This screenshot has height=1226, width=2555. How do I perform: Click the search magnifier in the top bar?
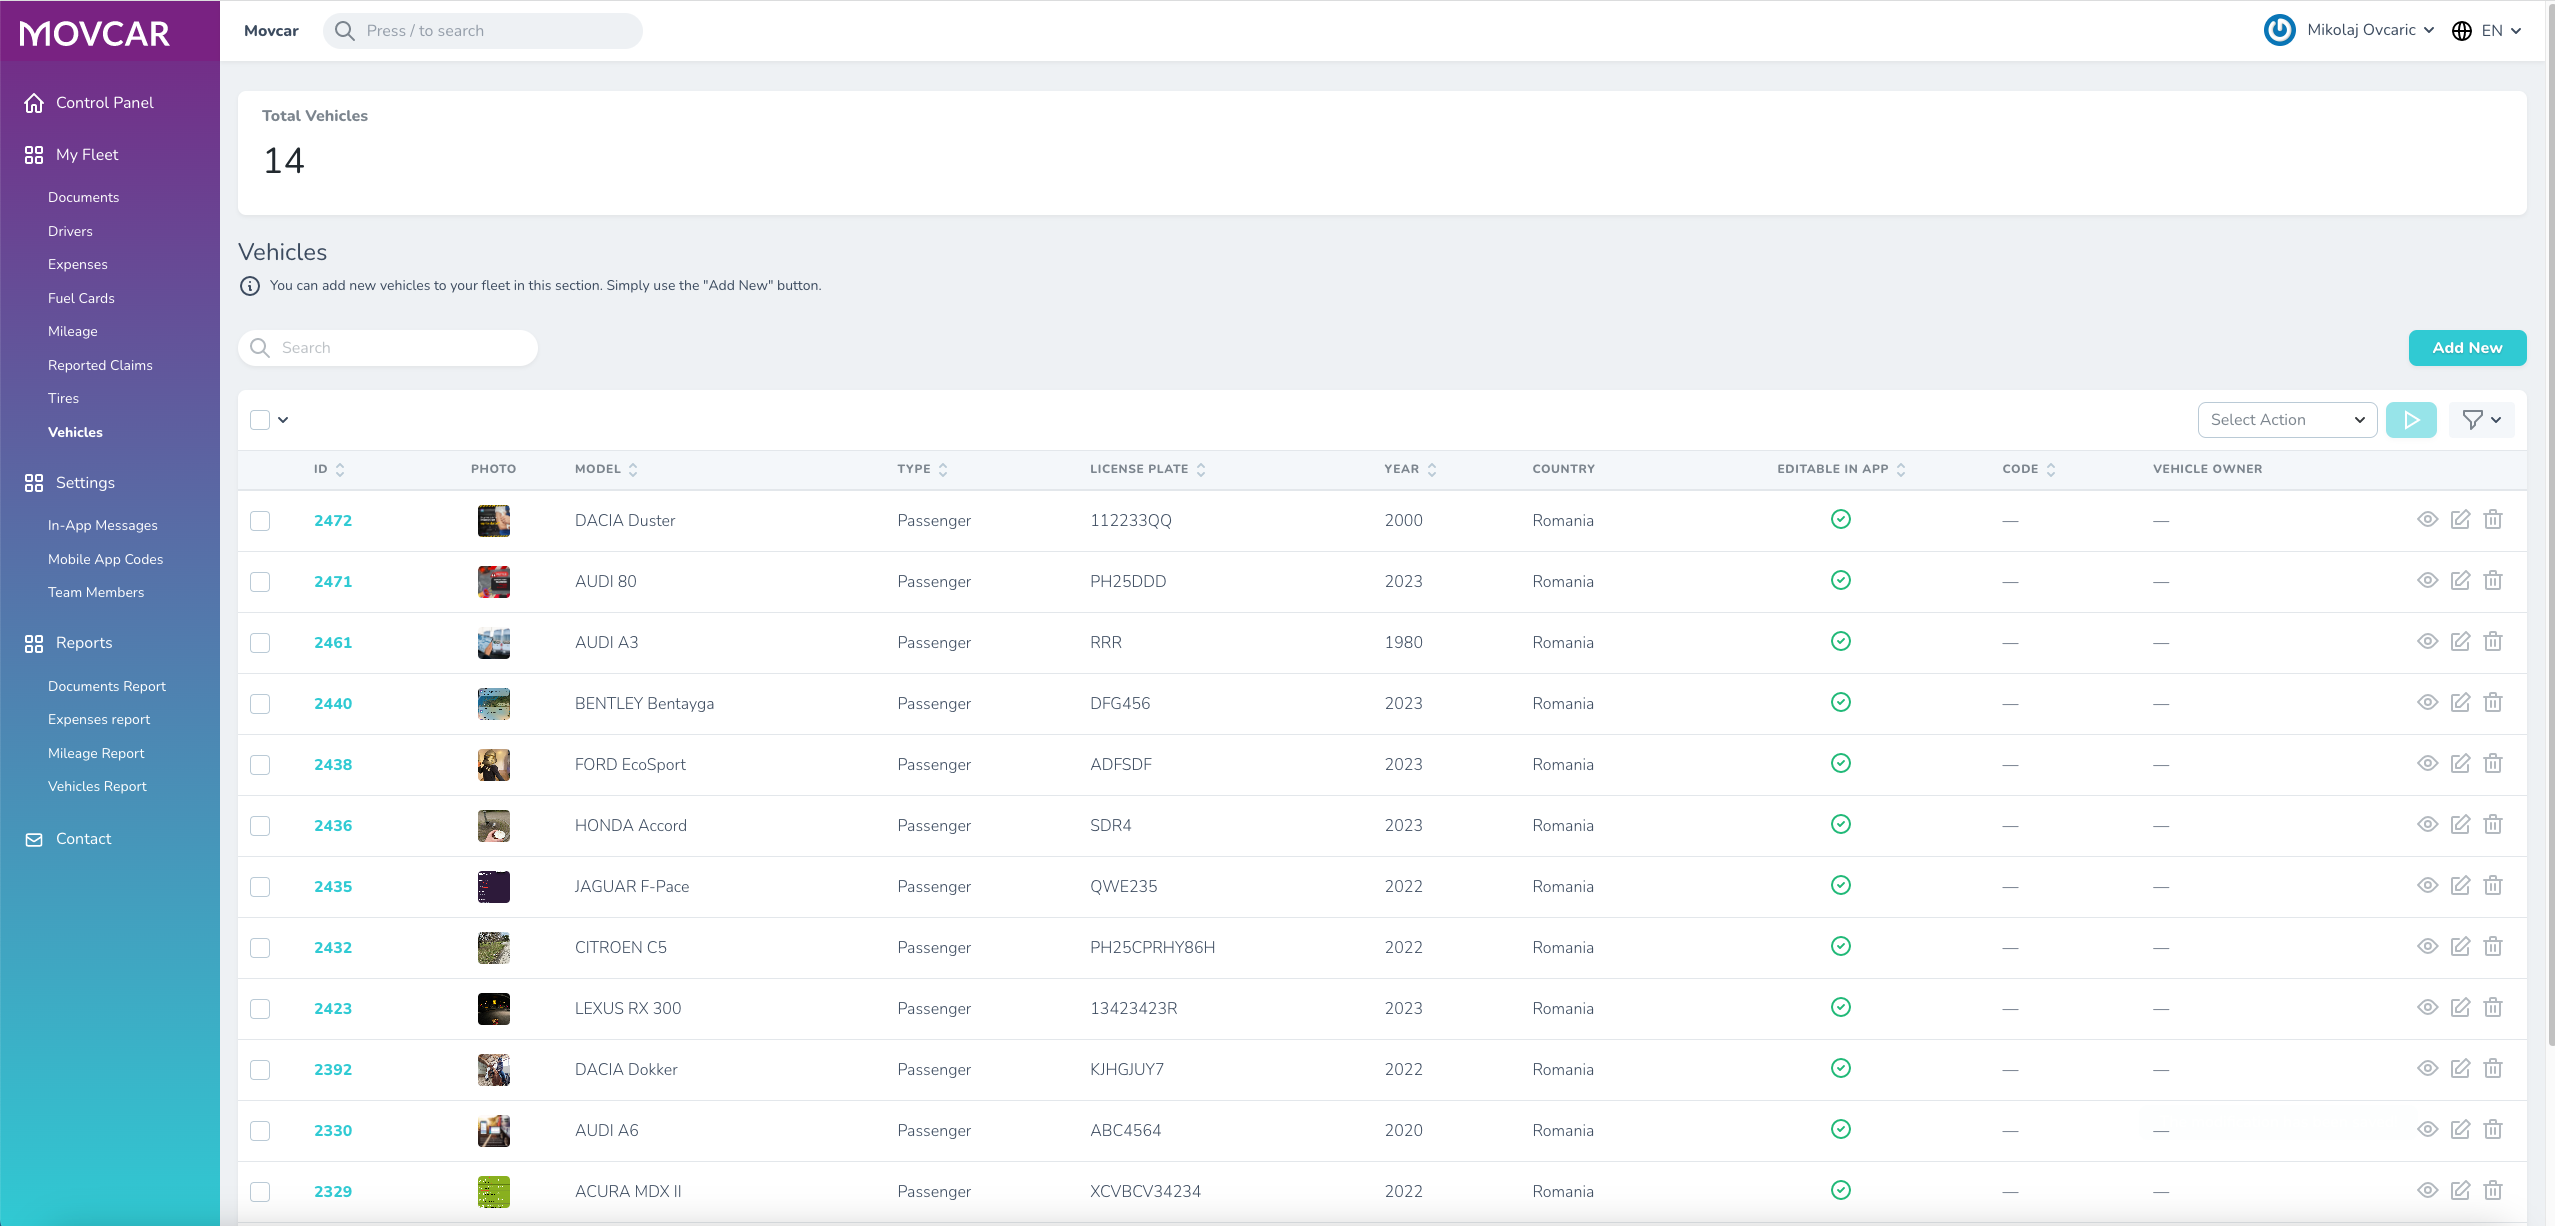click(344, 31)
